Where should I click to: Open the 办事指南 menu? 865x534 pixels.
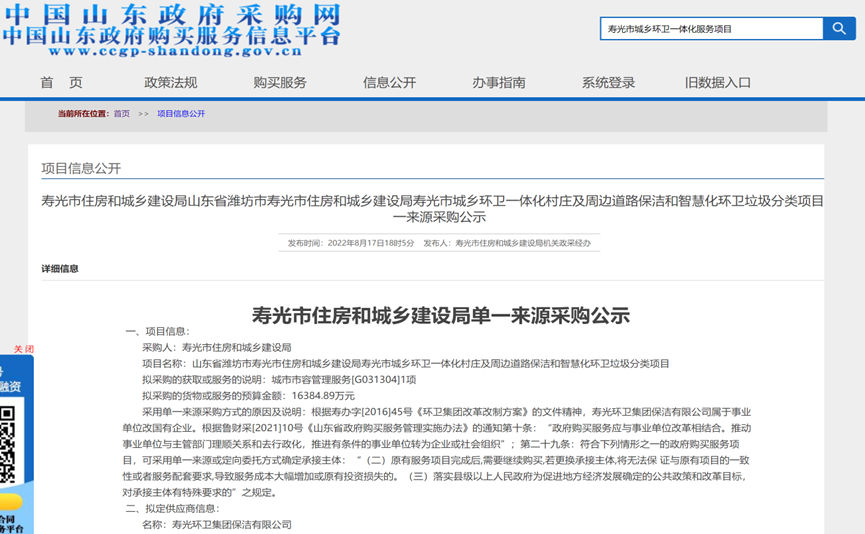(x=499, y=83)
